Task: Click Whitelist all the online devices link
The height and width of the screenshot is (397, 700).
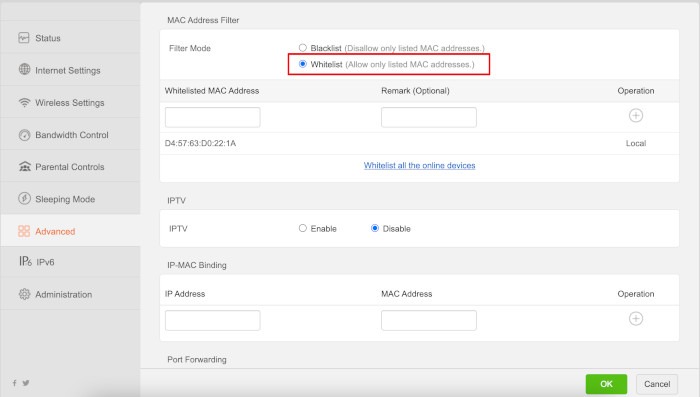Action: pos(419,165)
